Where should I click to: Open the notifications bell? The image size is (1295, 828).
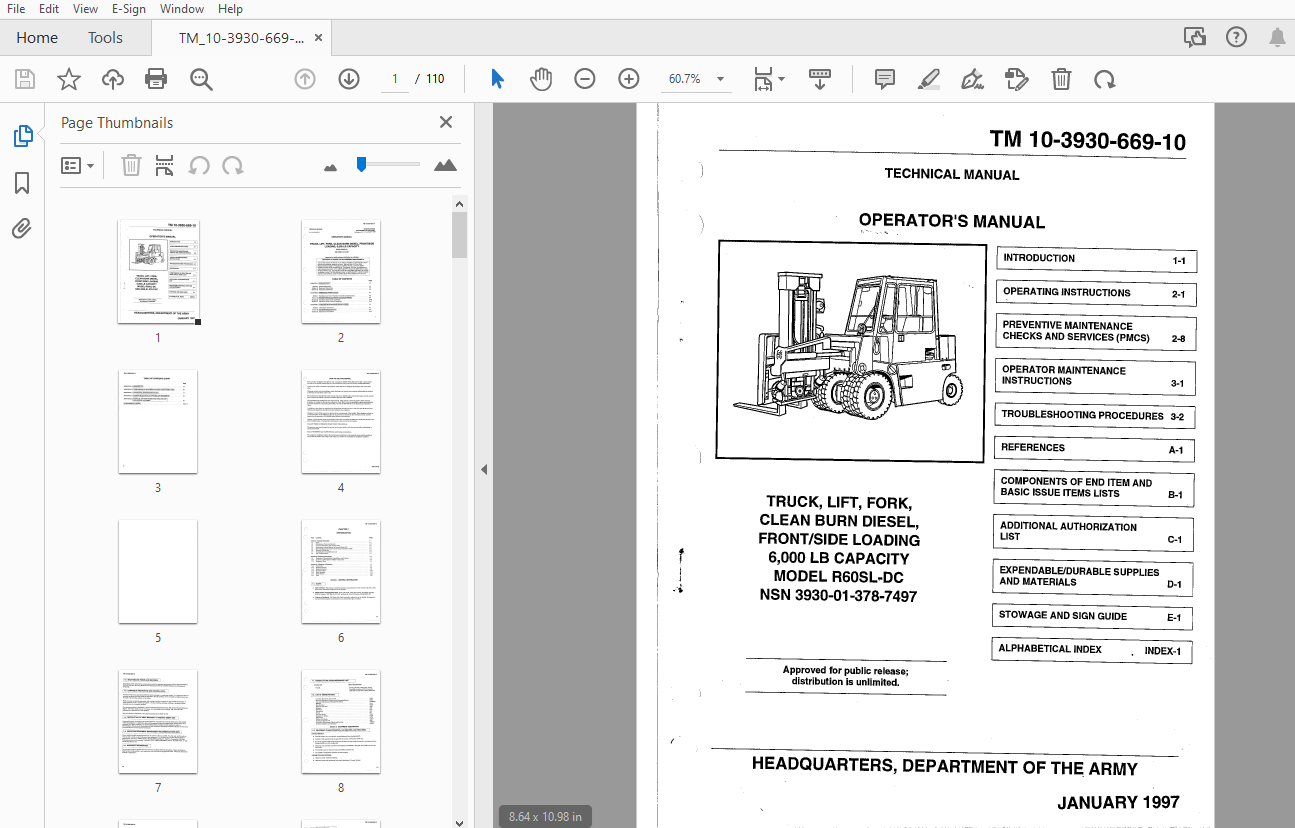coord(1277,38)
